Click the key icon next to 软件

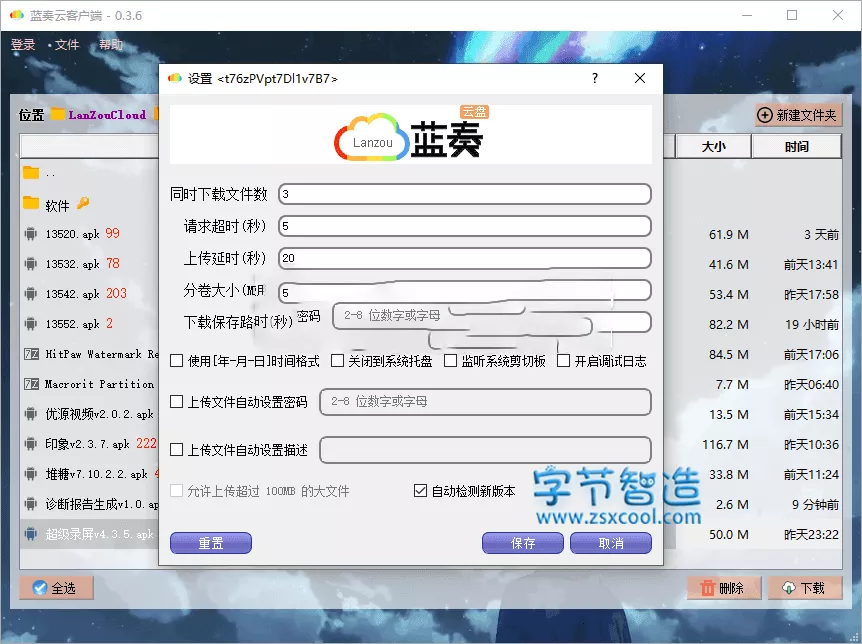83,203
